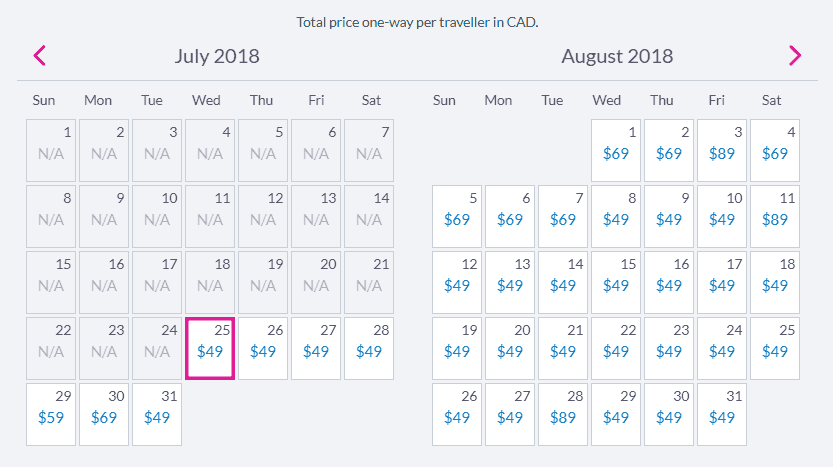Select August 15 fare
833x467 pixels.
616,283
